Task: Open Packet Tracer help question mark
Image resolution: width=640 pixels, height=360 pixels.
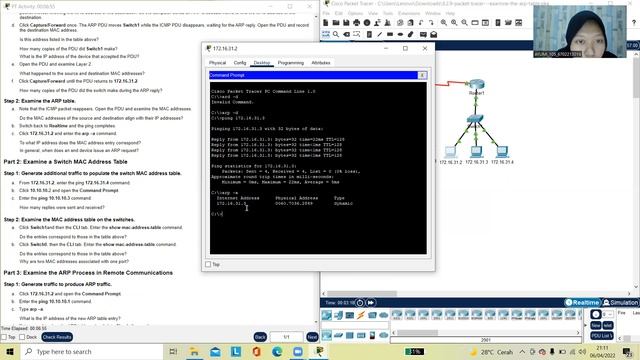Action: pyautogui.click(x=634, y=23)
